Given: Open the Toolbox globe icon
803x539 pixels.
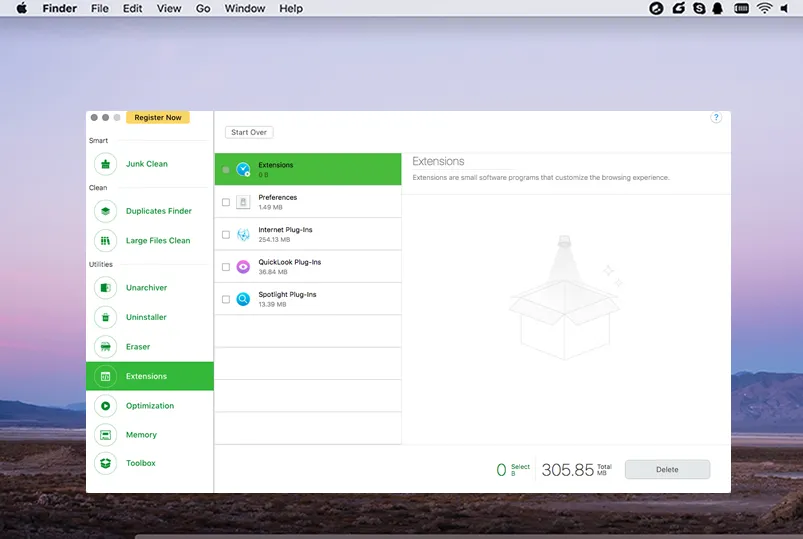Looking at the screenshot, I should (x=106, y=463).
